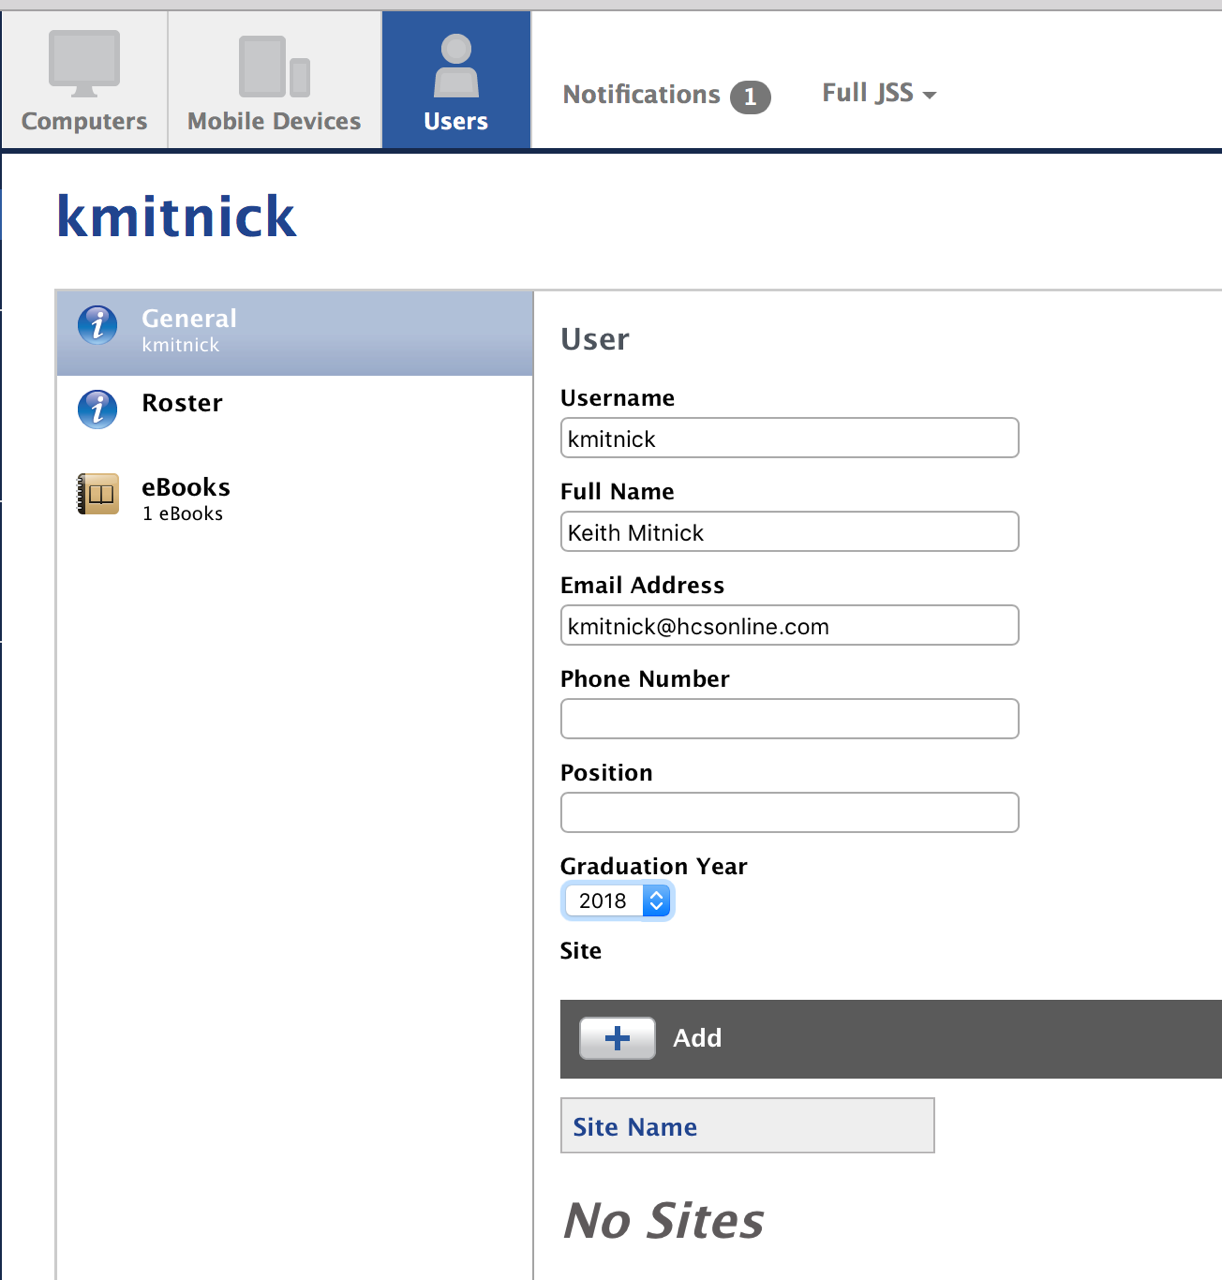Expand the Full JSS dropdown

pos(879,93)
